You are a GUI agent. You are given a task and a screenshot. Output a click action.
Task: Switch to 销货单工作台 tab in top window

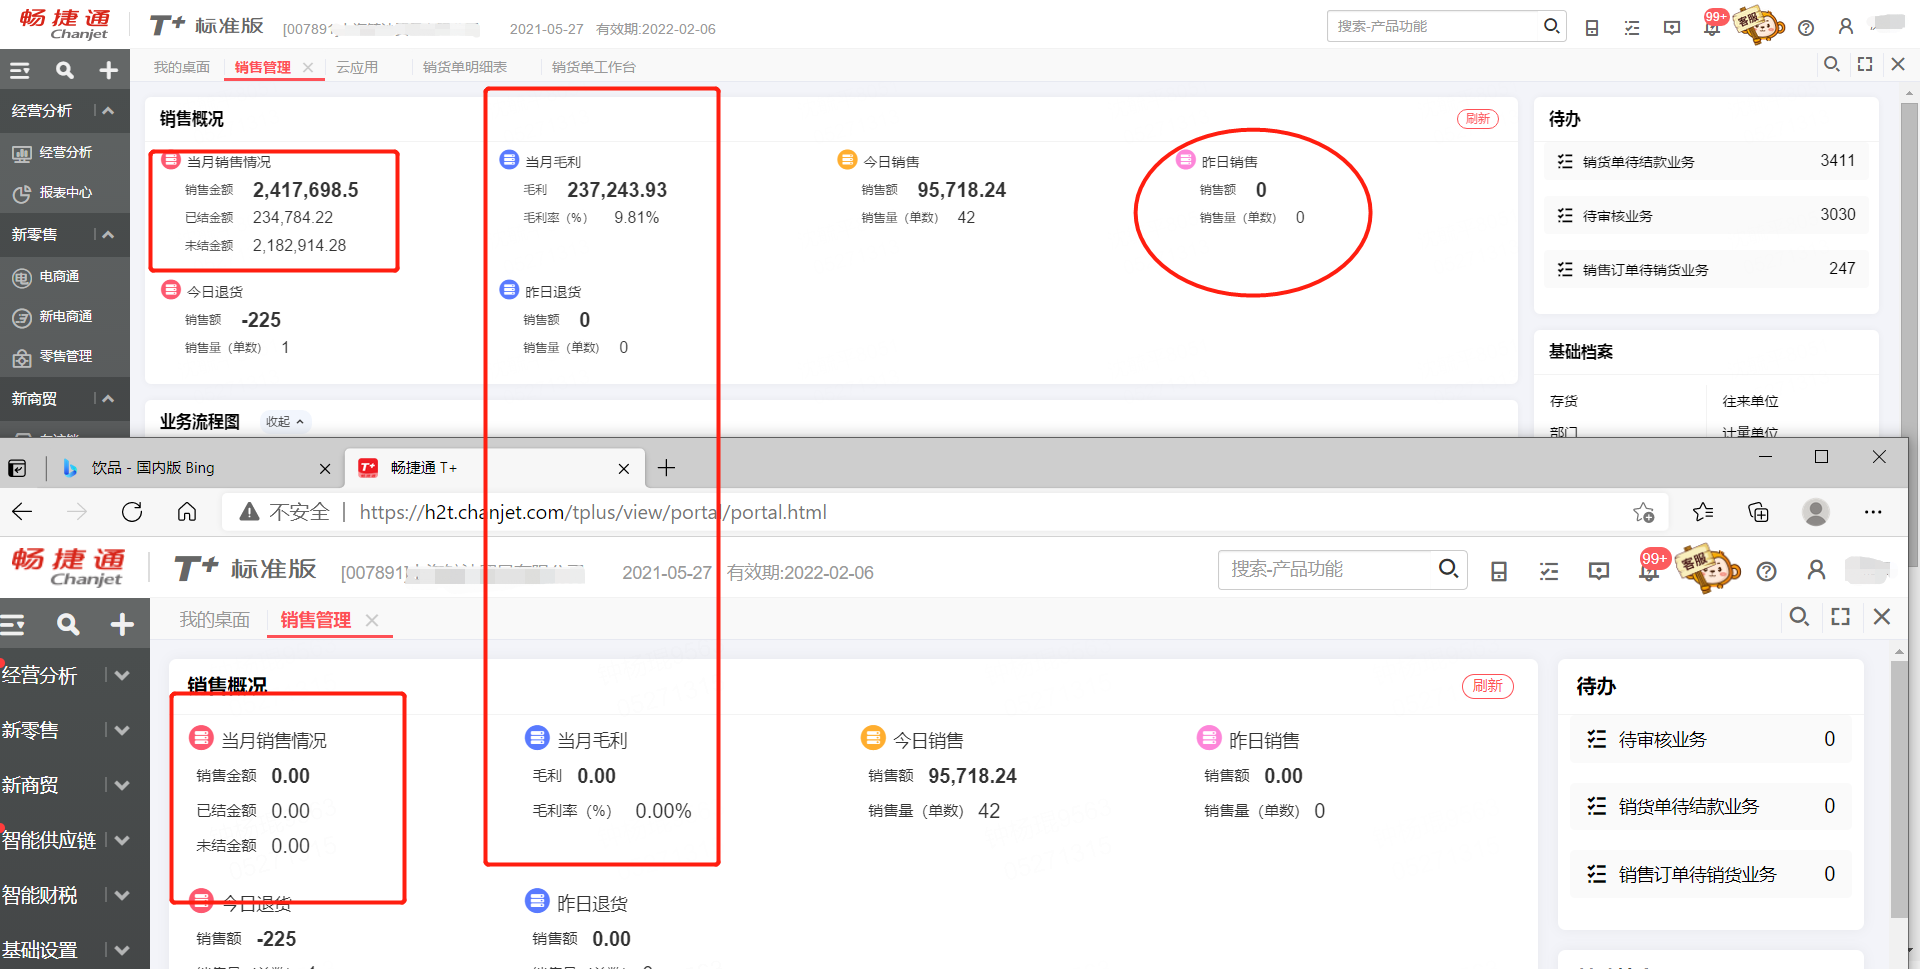[594, 67]
